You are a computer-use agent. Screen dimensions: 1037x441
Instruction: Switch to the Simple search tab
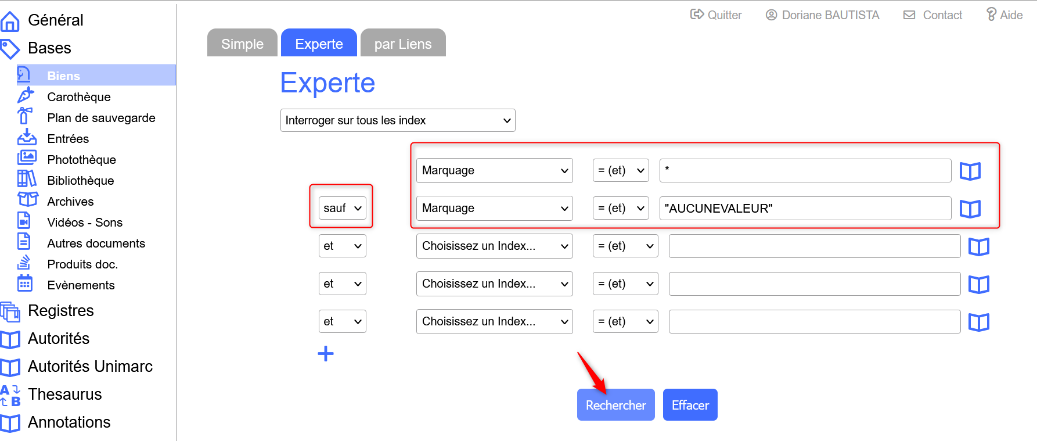(242, 43)
